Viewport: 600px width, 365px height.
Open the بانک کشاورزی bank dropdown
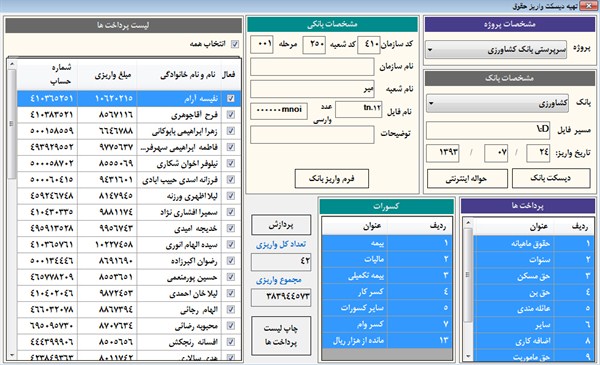497,103
